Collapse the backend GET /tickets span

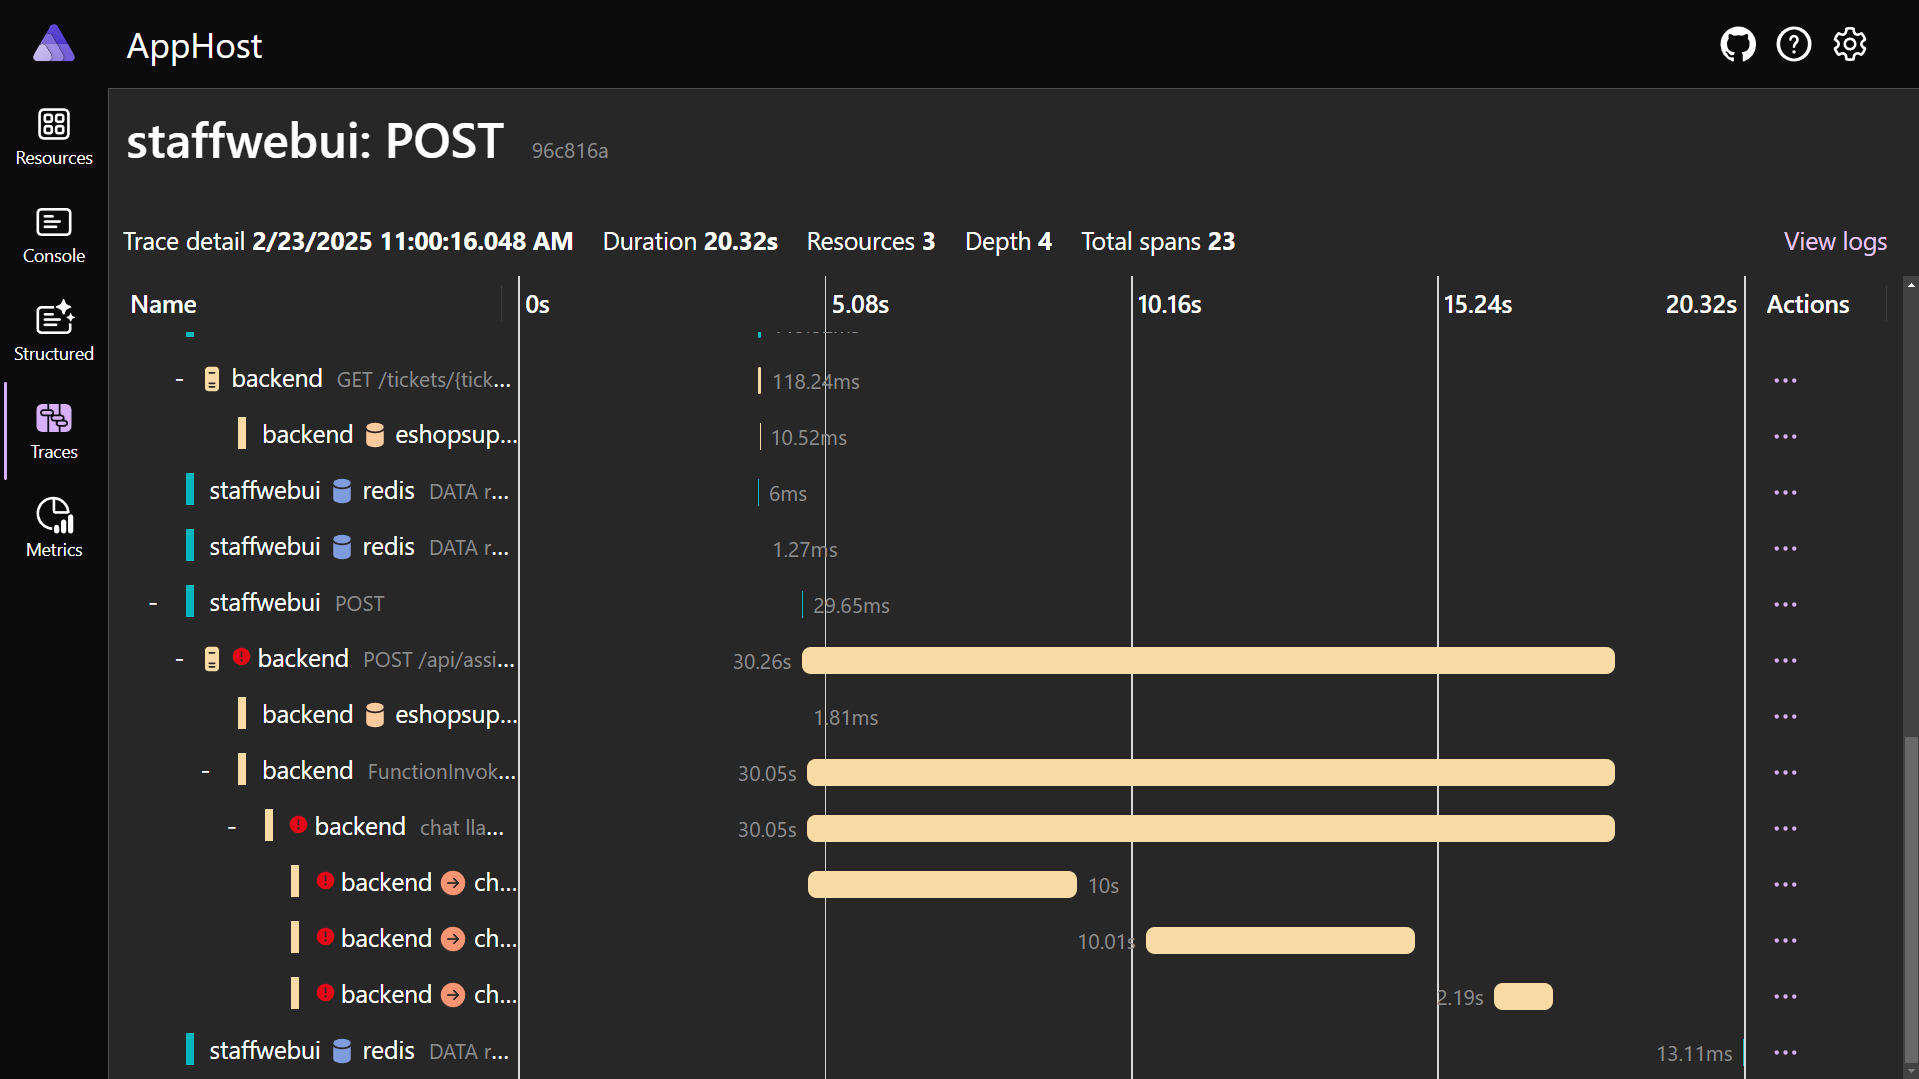pos(179,380)
